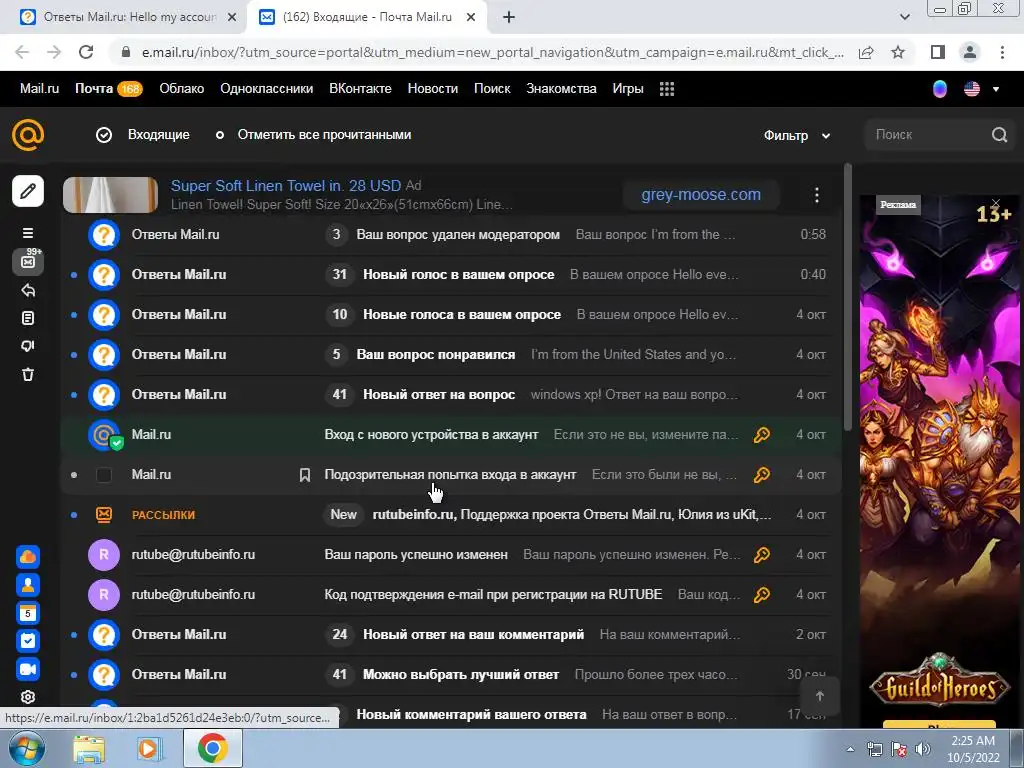Open the Почта link with 168 badge
The width and height of the screenshot is (1024, 768).
[x=108, y=89]
